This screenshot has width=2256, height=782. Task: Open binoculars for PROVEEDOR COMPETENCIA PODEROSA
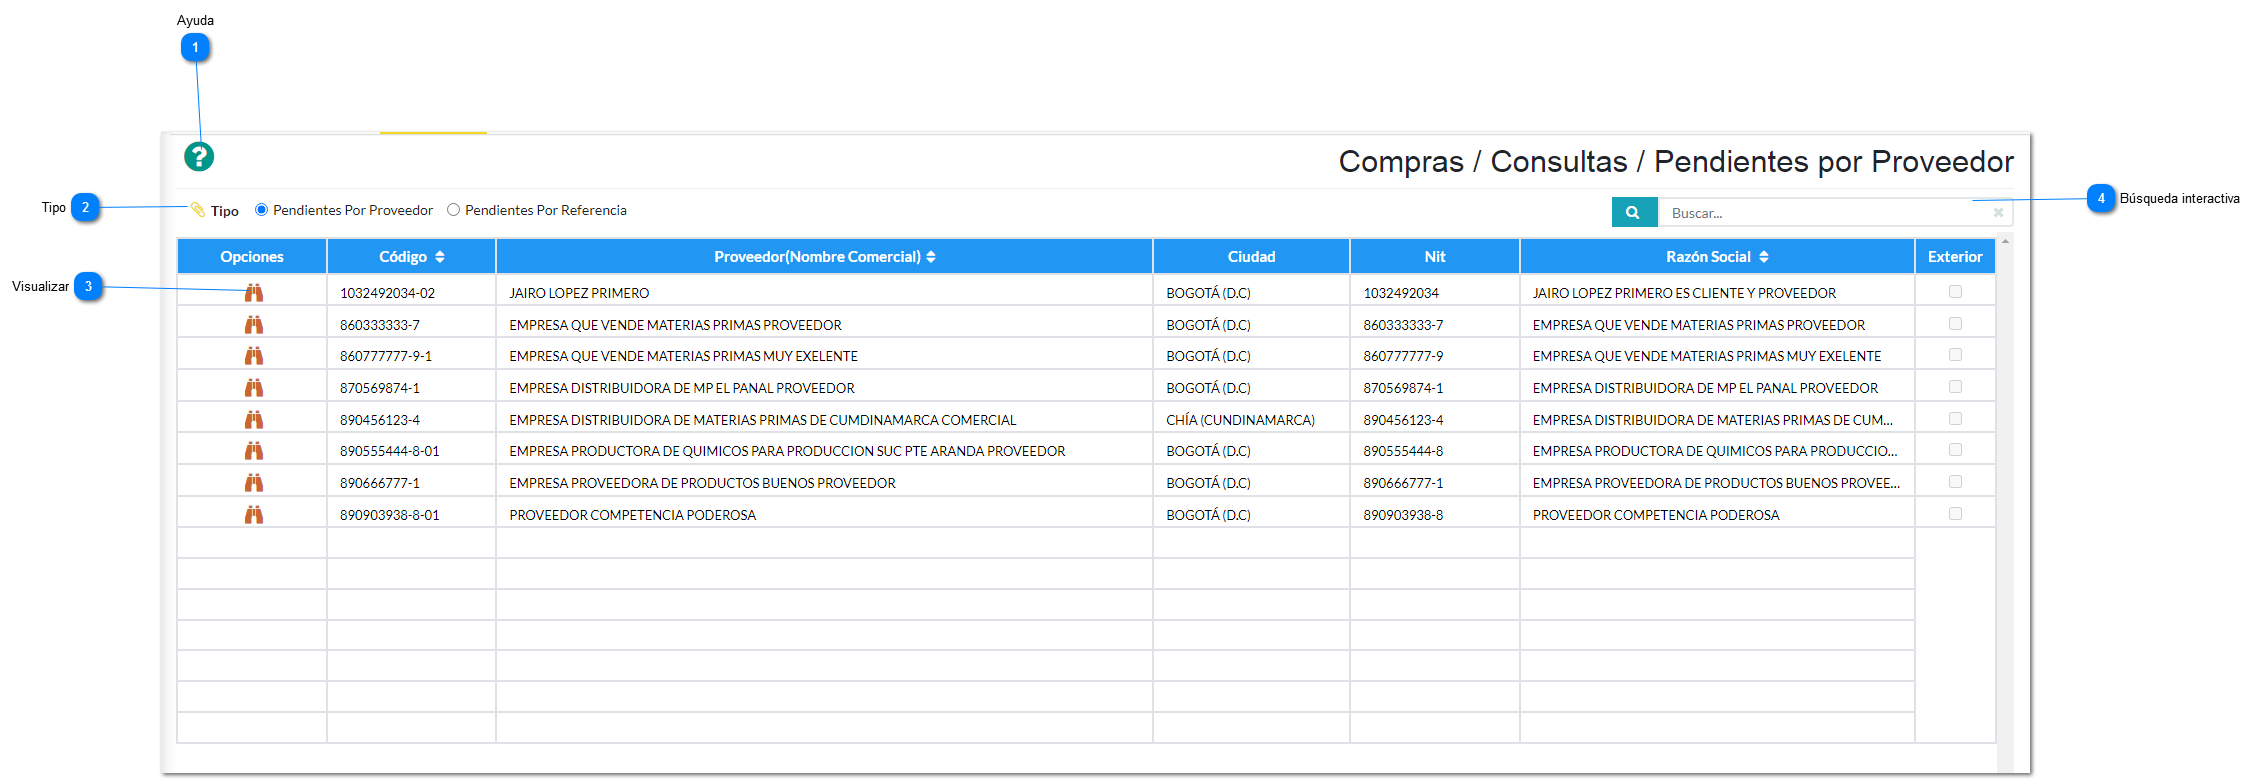(254, 515)
